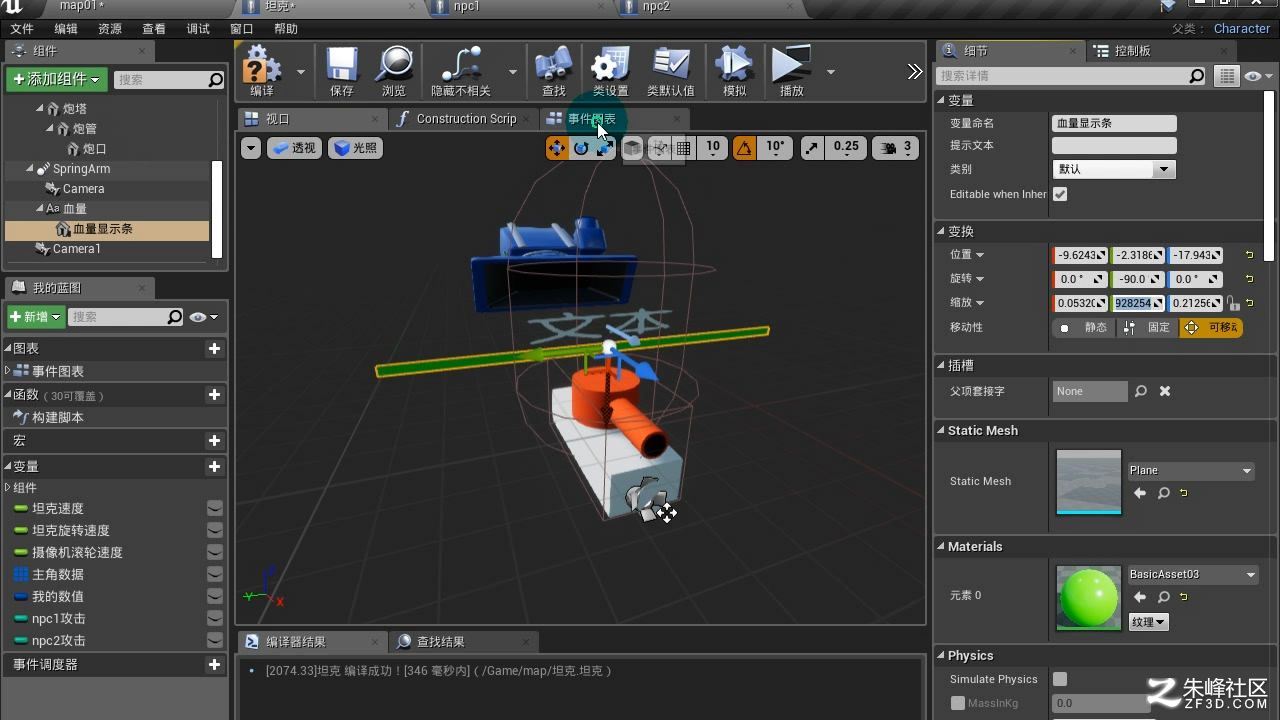The height and width of the screenshot is (720, 1280).
Task: Save the blueprint using 保存 icon
Action: click(342, 71)
